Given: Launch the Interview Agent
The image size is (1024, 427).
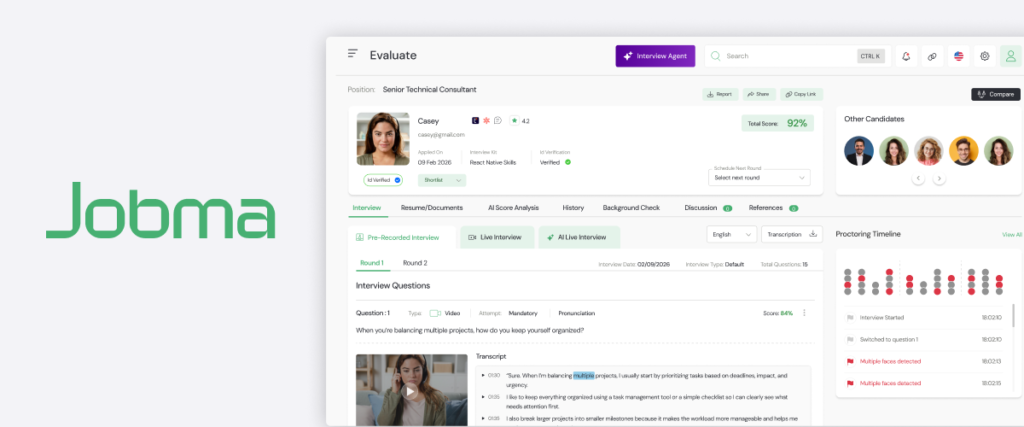Looking at the screenshot, I should coord(655,56).
